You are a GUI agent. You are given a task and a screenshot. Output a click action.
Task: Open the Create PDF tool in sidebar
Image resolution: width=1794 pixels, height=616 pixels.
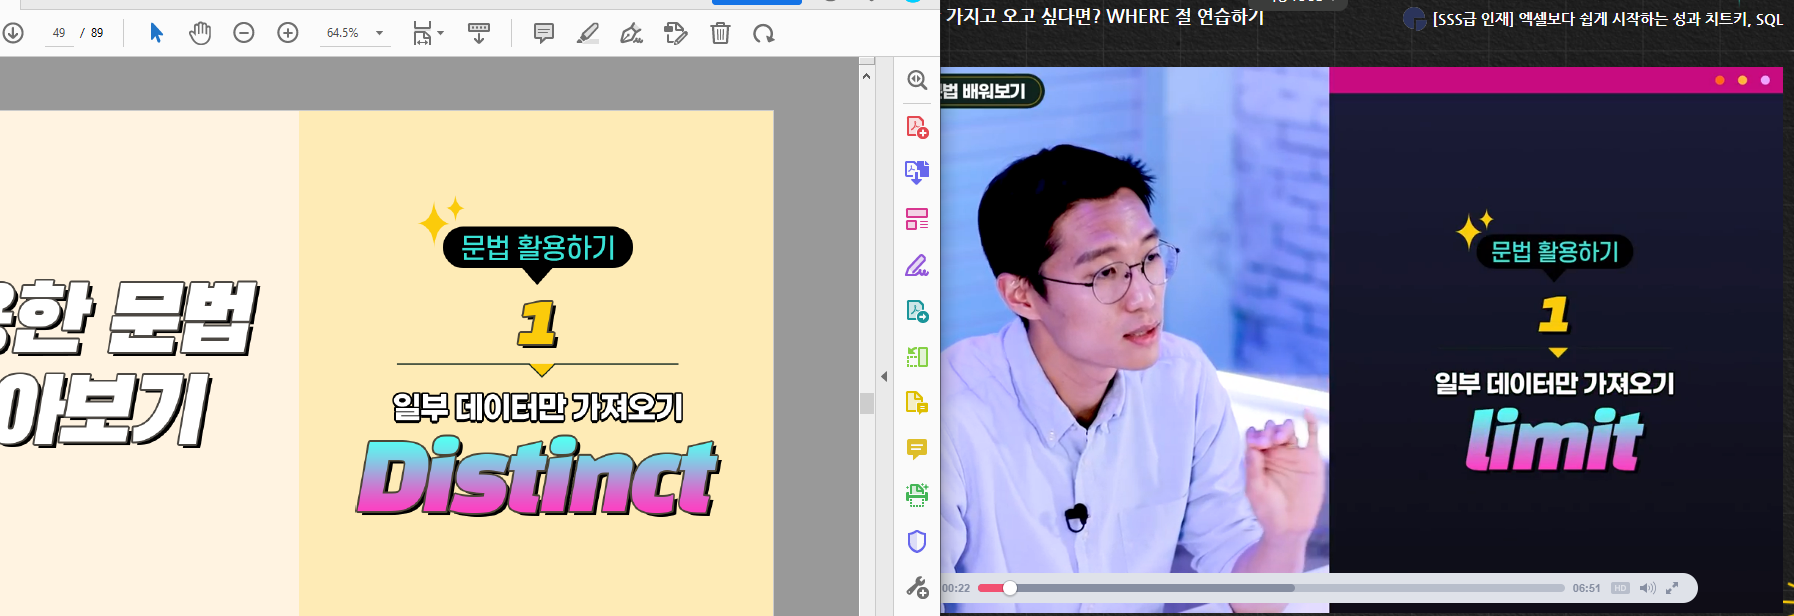(x=917, y=127)
